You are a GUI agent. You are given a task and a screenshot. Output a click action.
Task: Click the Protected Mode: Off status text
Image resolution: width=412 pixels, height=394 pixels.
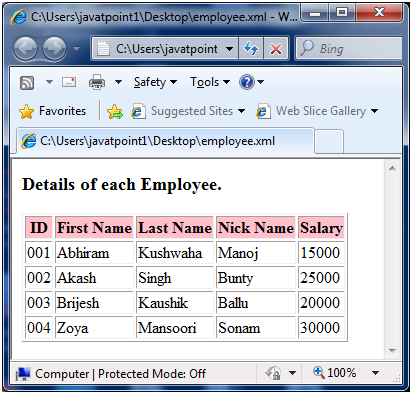click(152, 374)
